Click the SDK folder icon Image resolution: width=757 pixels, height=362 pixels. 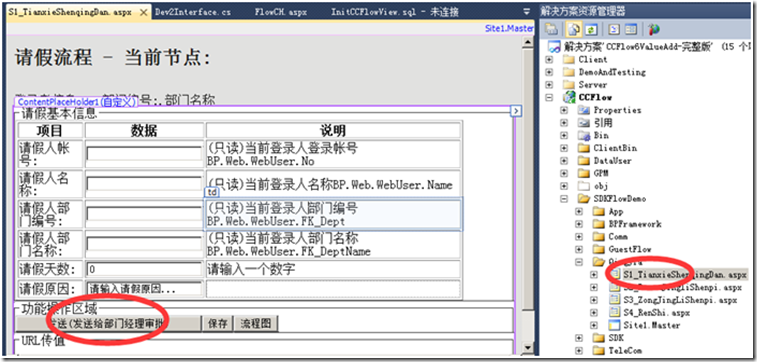[x=599, y=337]
